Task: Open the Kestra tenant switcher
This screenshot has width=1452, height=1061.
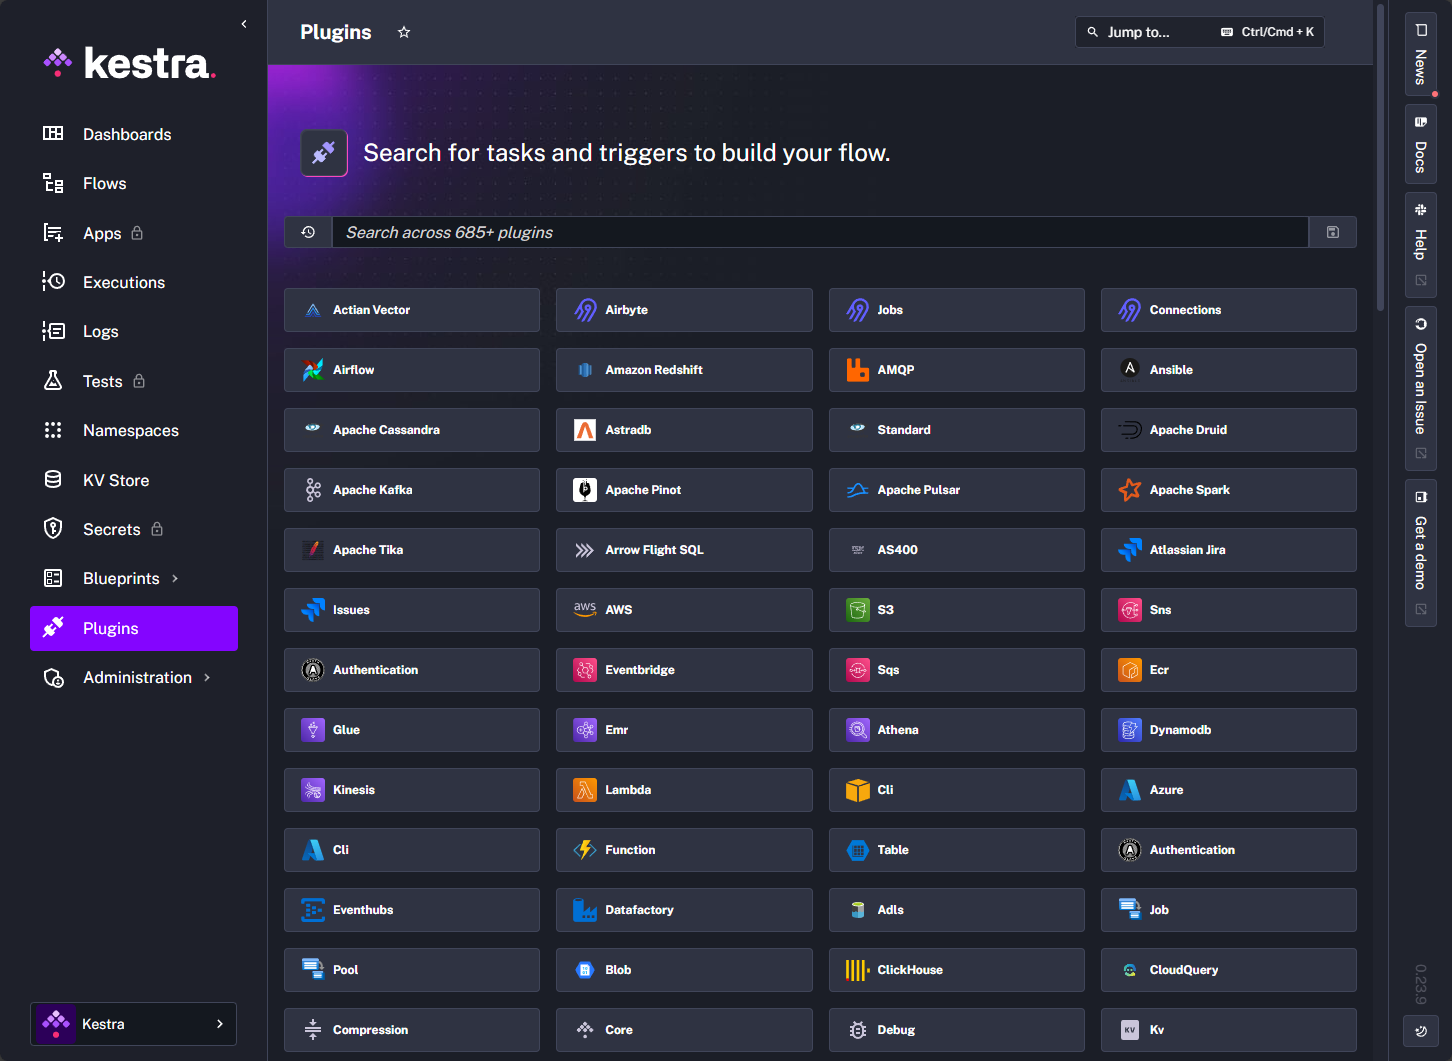Action: click(x=134, y=1024)
